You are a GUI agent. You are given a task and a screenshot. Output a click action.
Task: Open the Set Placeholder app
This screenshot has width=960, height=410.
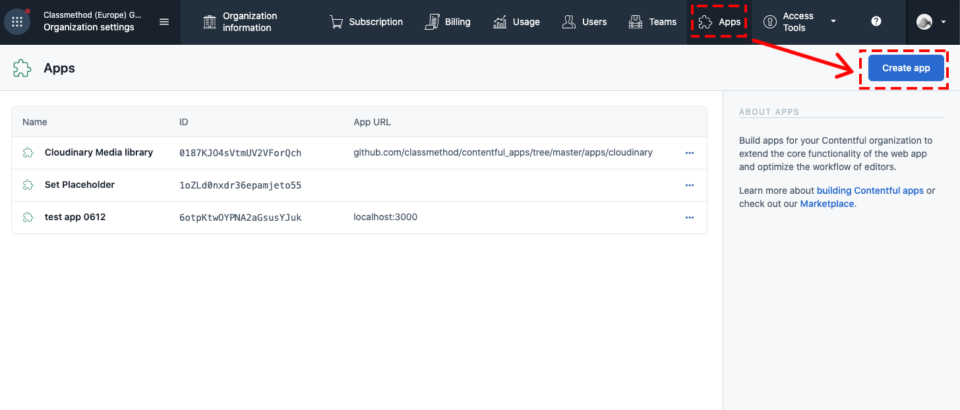[80, 184]
